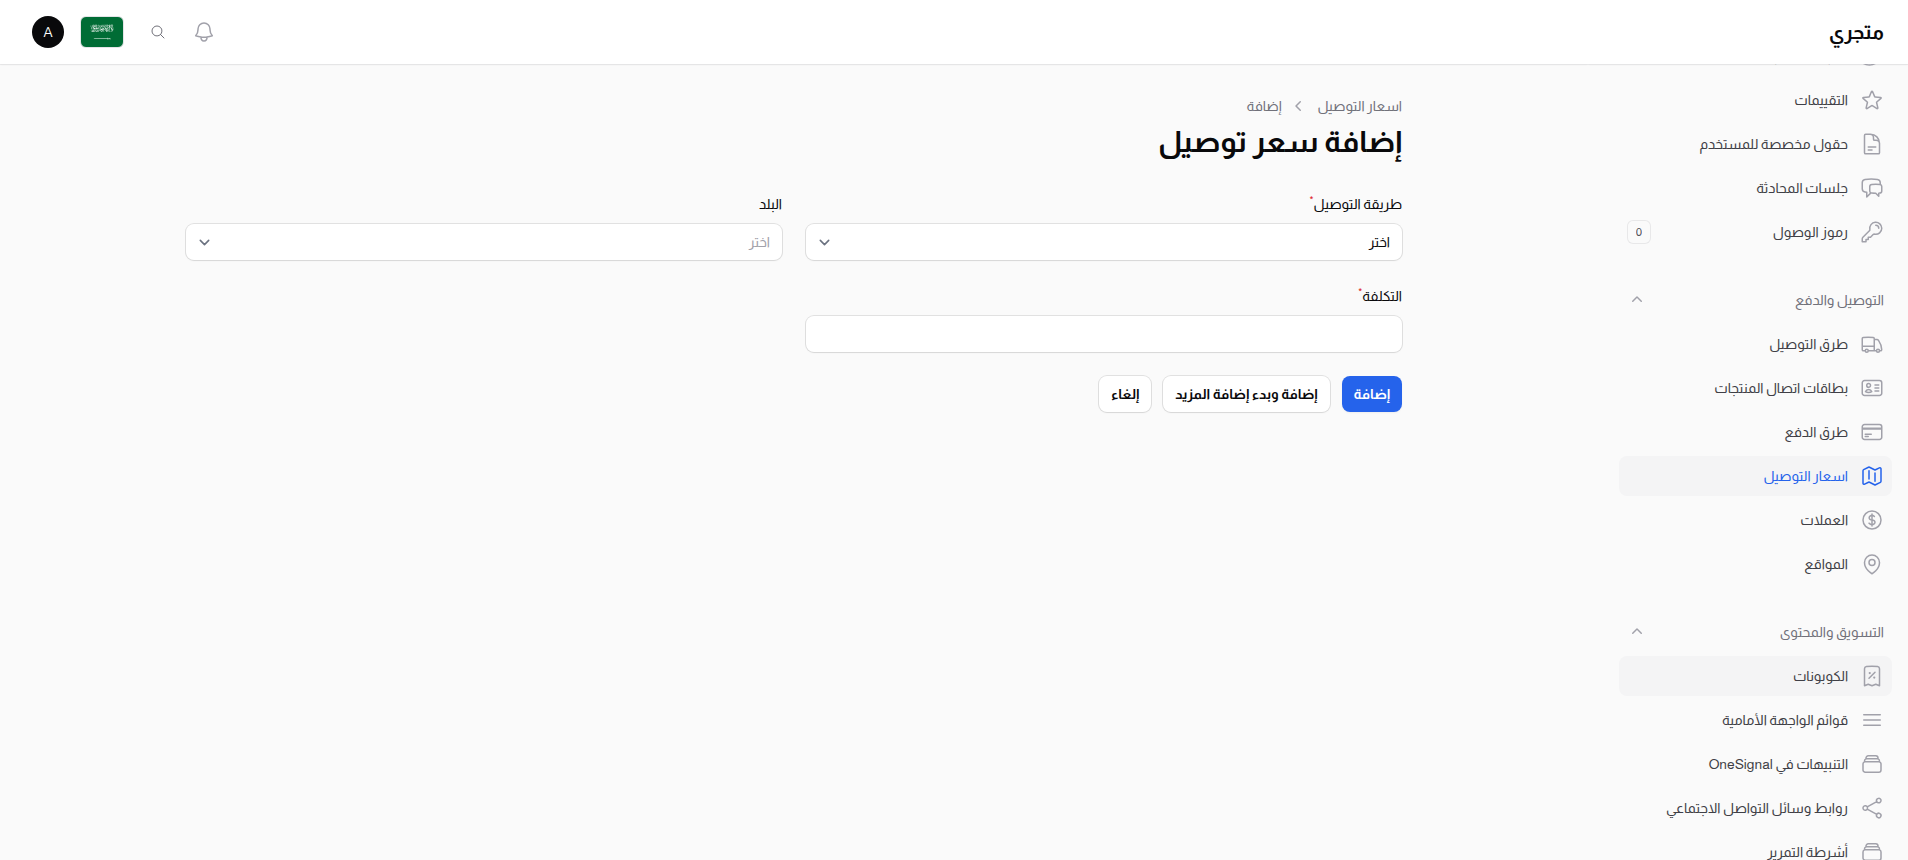1908x860 pixels.
Task: Click chat bubbles icon for جلسات المحادثة
Action: [1872, 188]
